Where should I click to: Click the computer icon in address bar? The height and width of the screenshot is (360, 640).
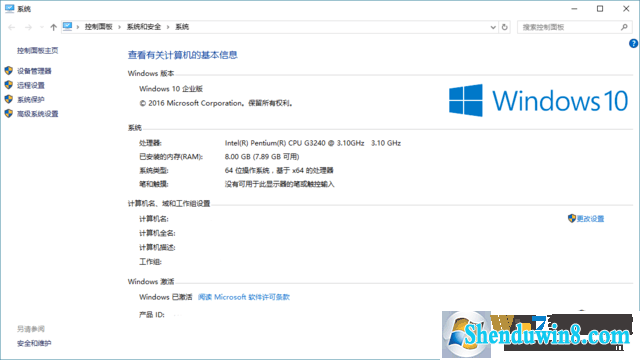67,27
